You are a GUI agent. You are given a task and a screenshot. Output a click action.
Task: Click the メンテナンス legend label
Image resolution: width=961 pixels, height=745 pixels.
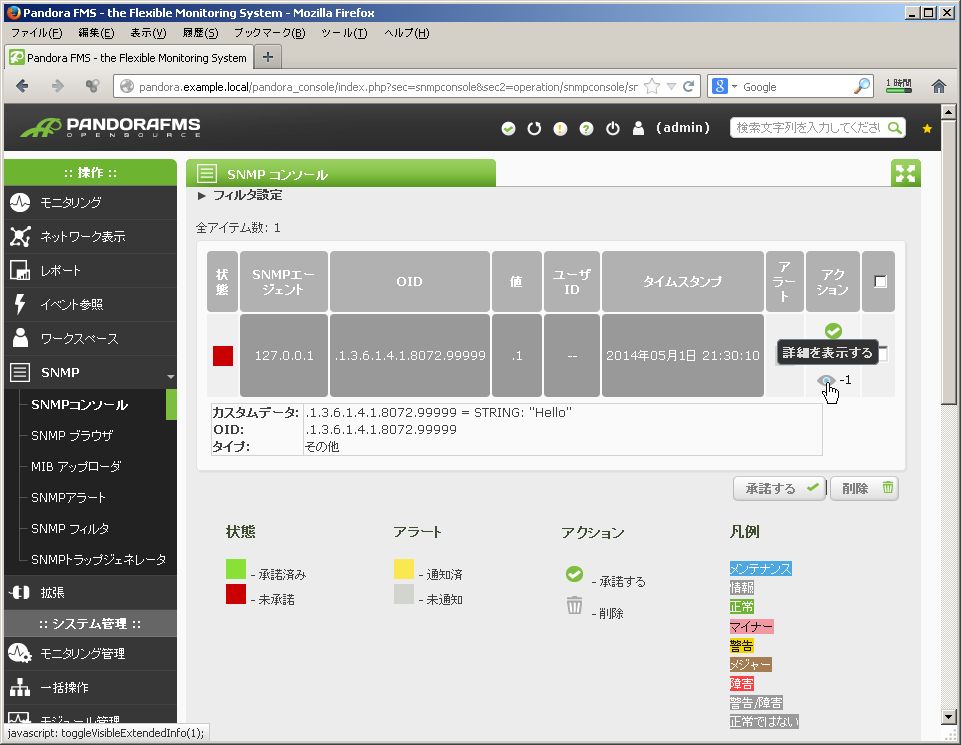[x=761, y=569]
